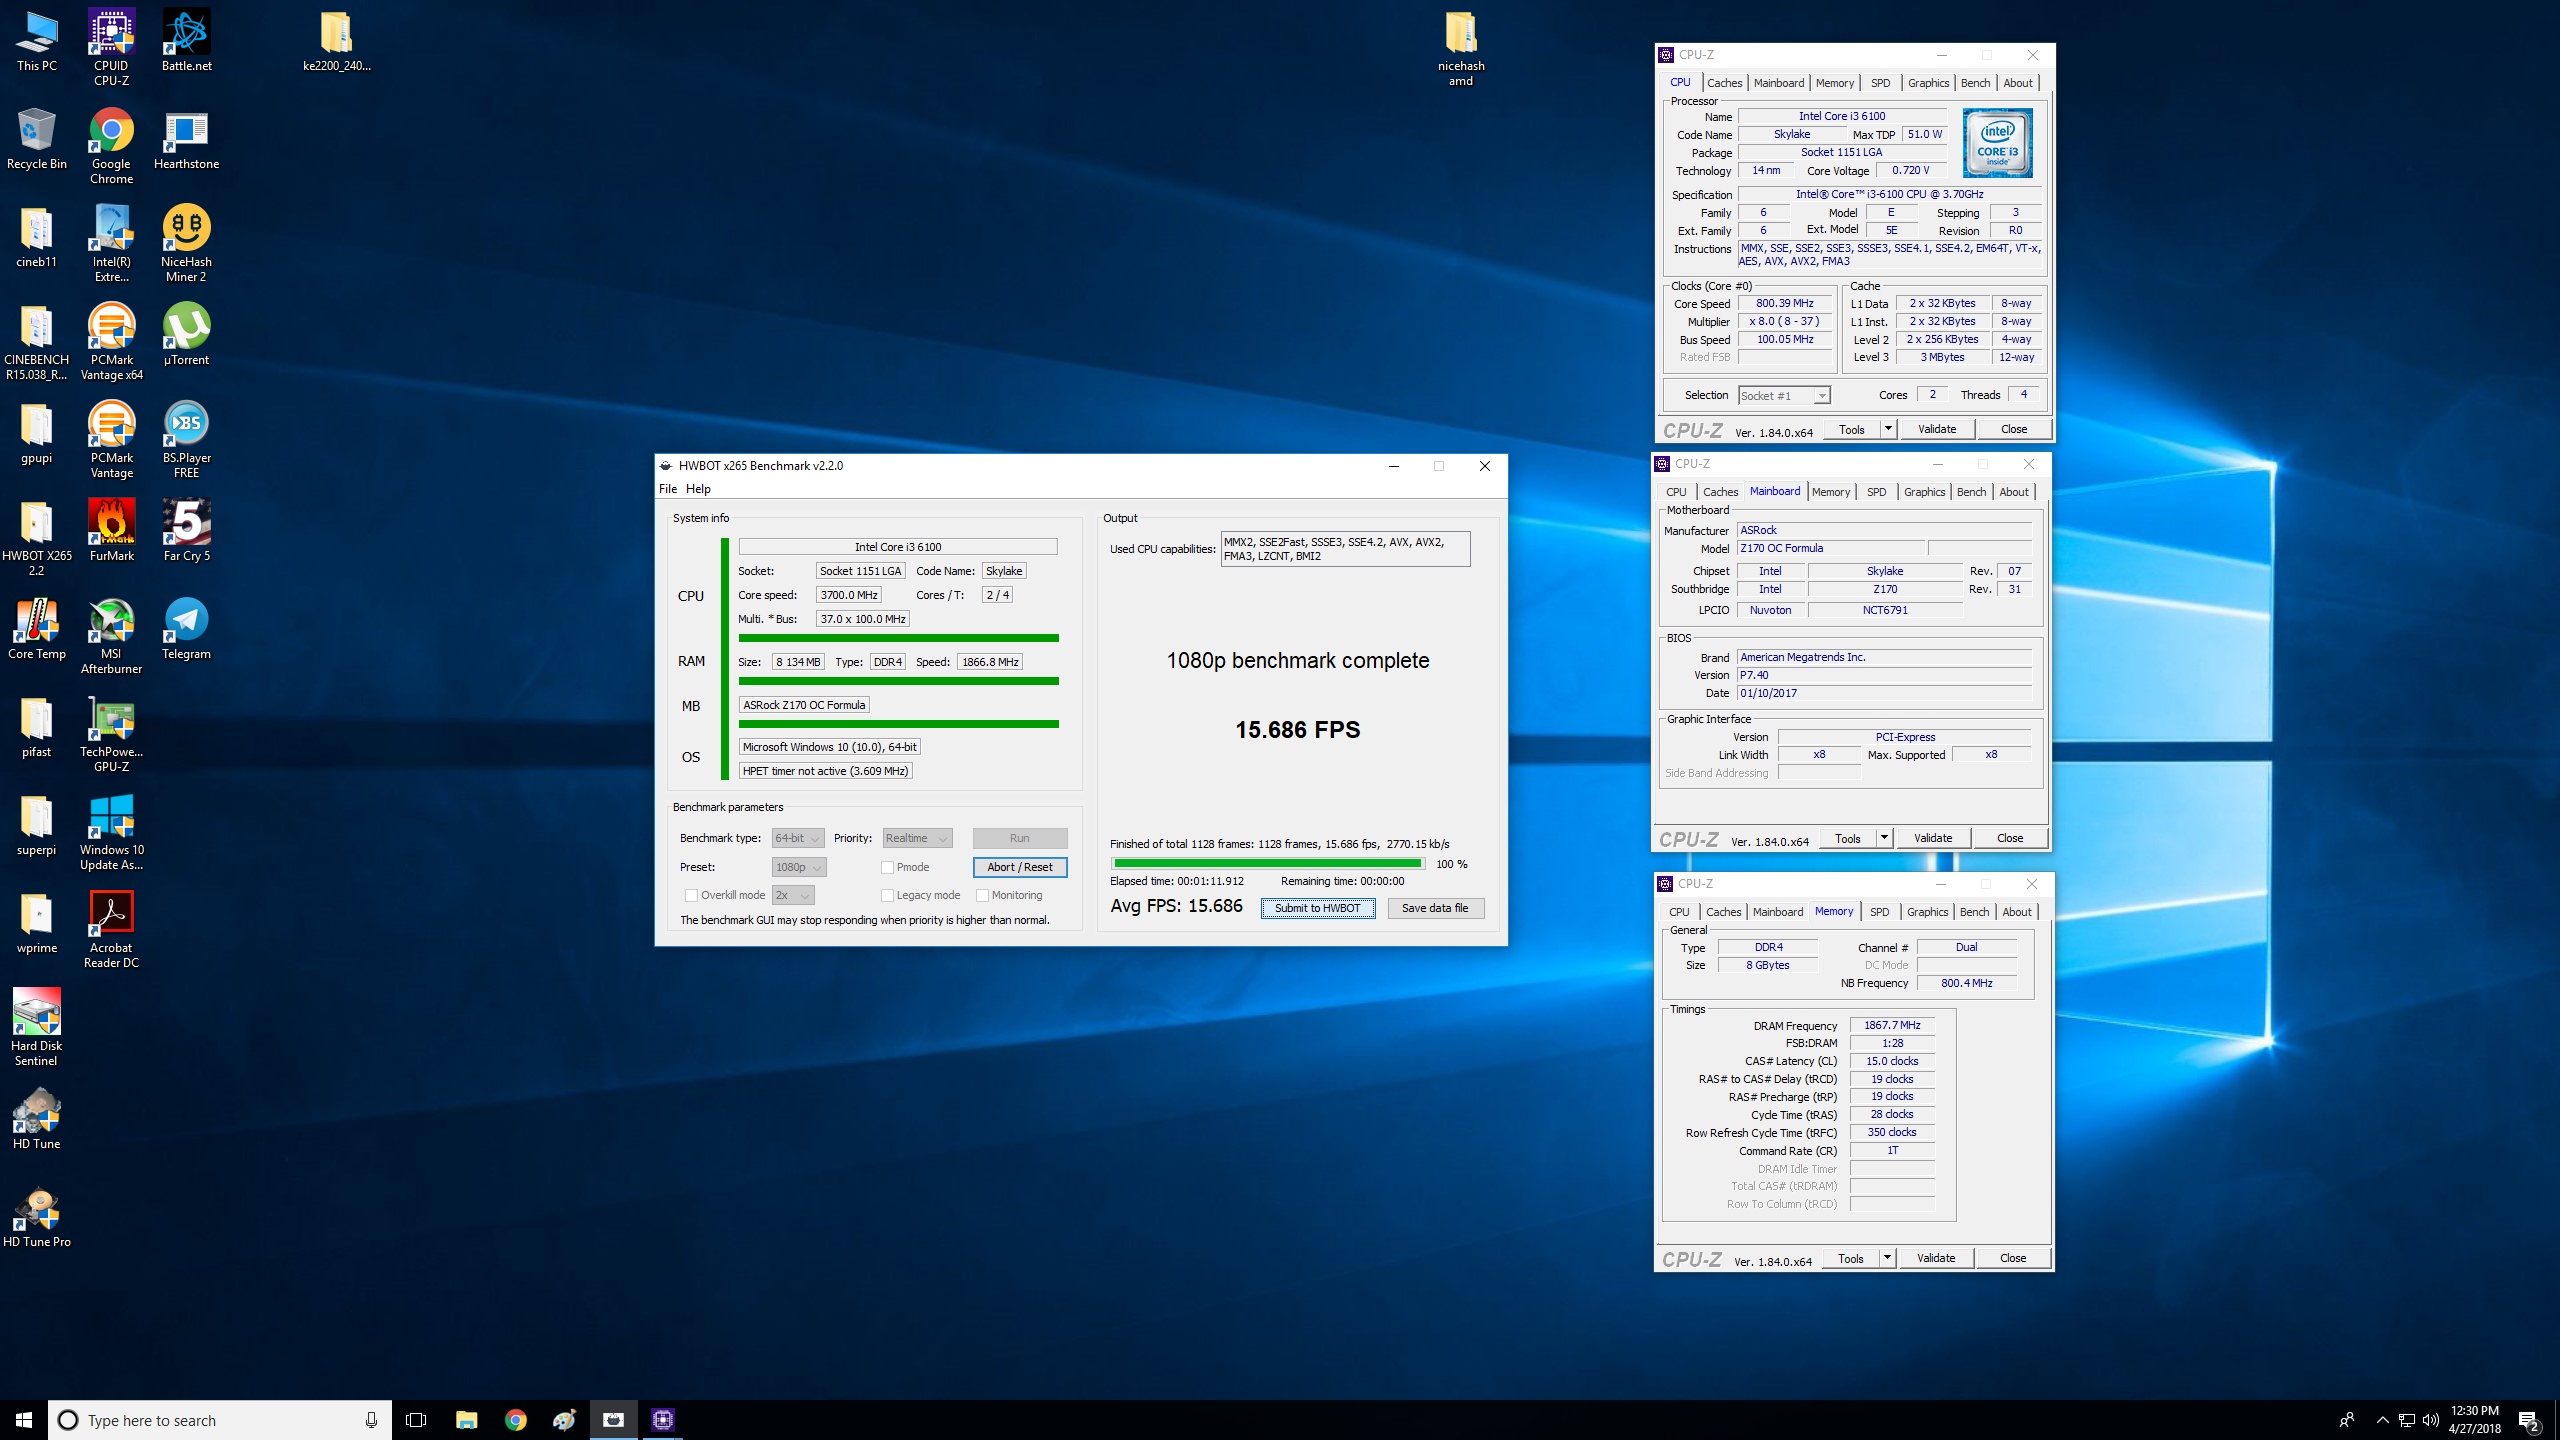Click the Type here to search box
This screenshot has height=1440, width=2560.
(x=220, y=1420)
